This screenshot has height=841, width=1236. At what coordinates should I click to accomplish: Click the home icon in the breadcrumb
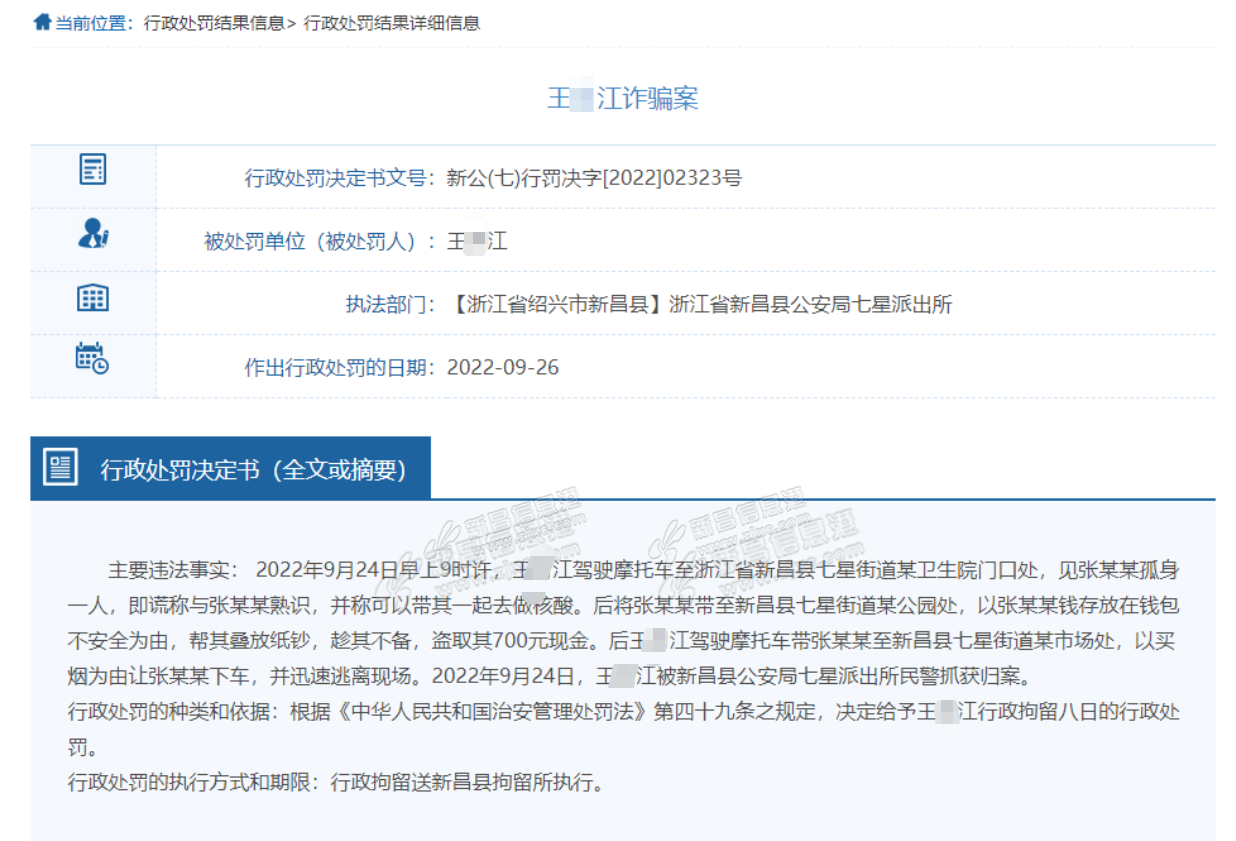[41, 22]
